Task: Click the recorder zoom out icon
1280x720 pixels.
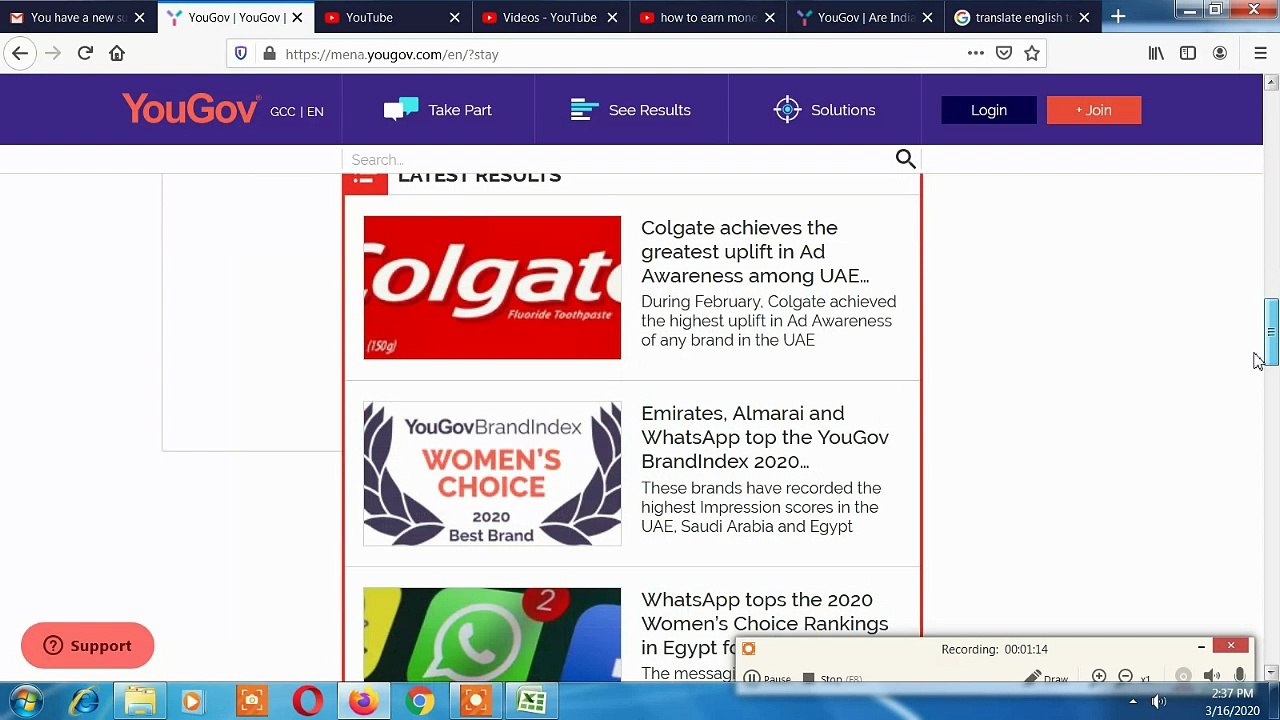Action: pyautogui.click(x=1125, y=677)
